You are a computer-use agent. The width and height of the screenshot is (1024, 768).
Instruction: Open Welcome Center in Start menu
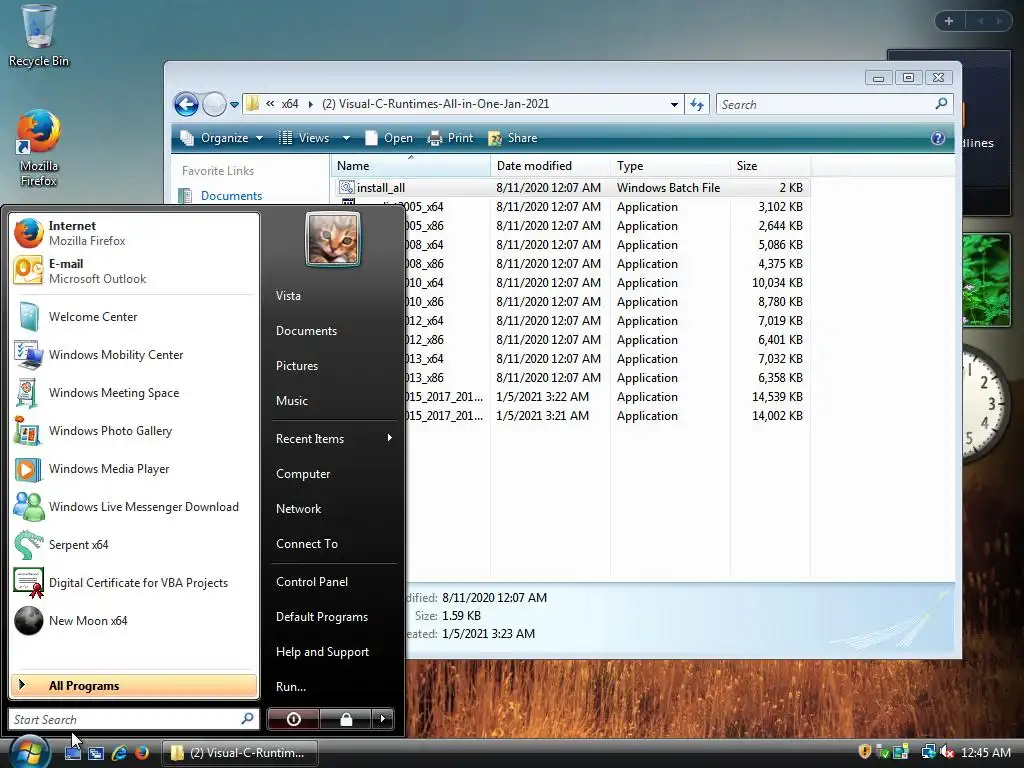coord(135,317)
